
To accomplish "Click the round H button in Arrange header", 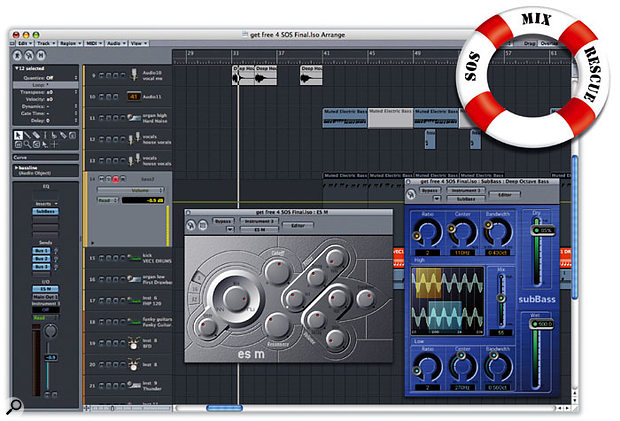I will 42,55.
